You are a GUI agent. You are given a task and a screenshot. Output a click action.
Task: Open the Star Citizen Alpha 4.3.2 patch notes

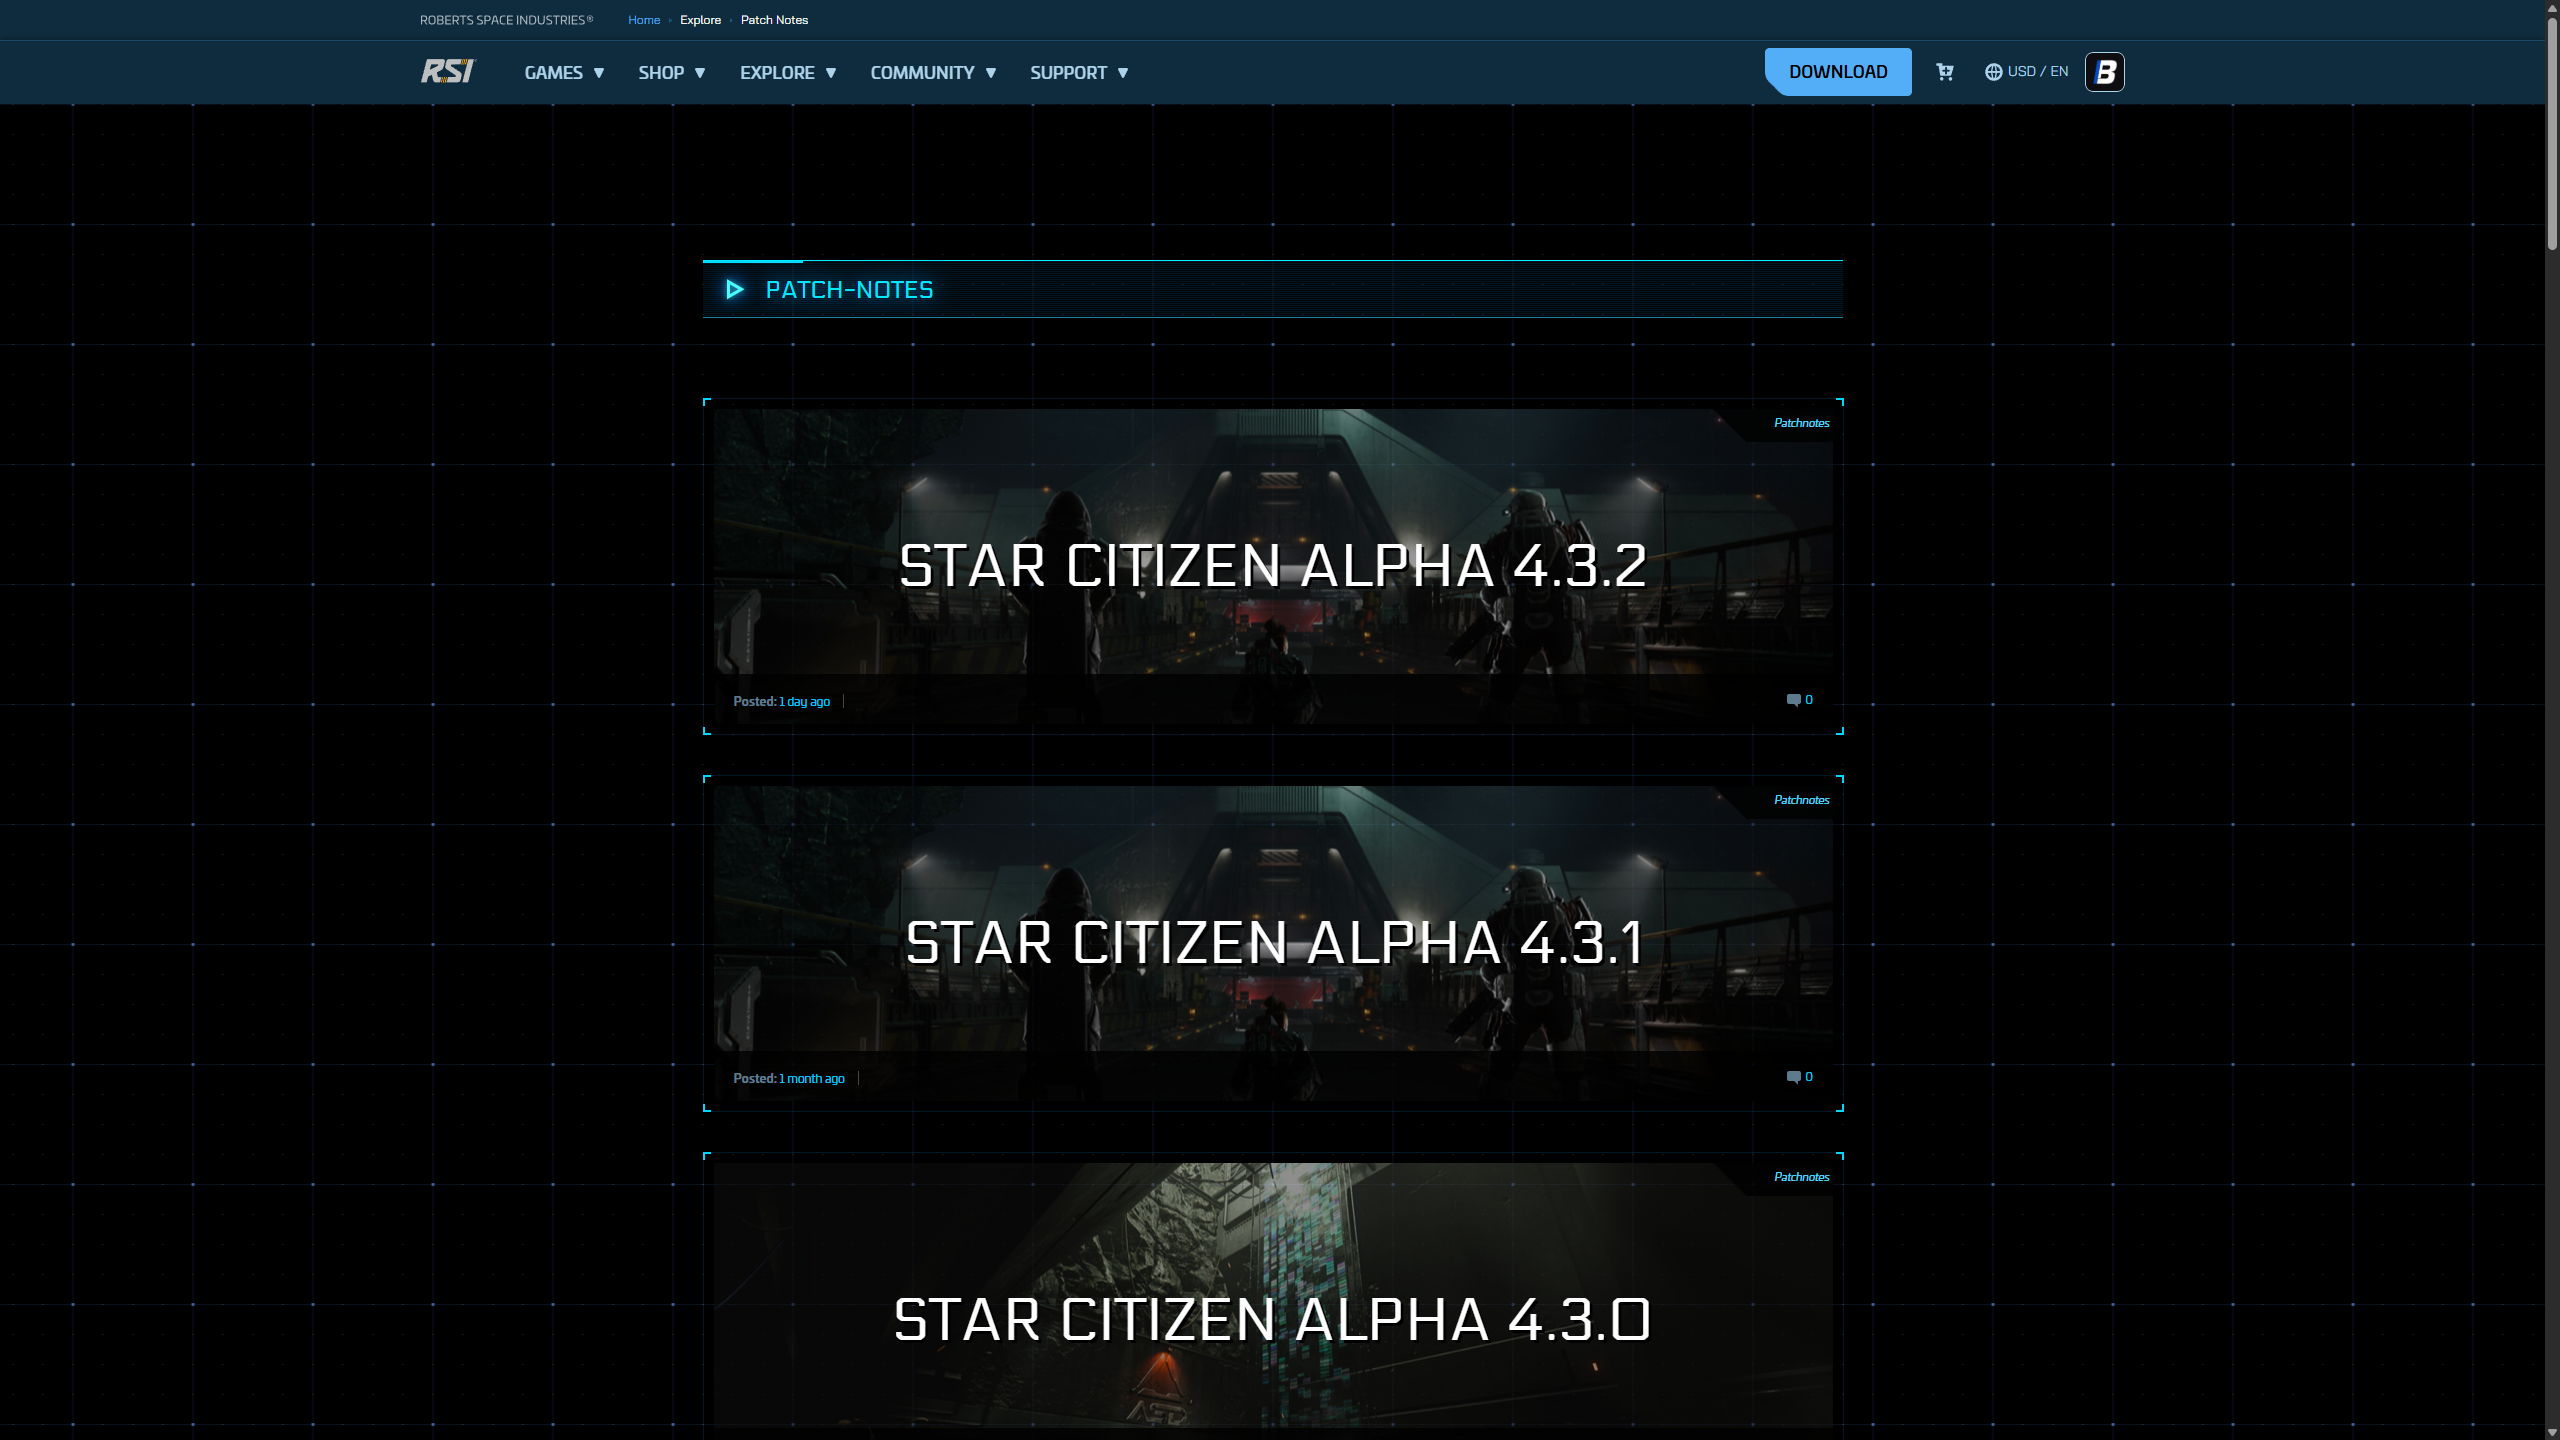click(x=1273, y=565)
